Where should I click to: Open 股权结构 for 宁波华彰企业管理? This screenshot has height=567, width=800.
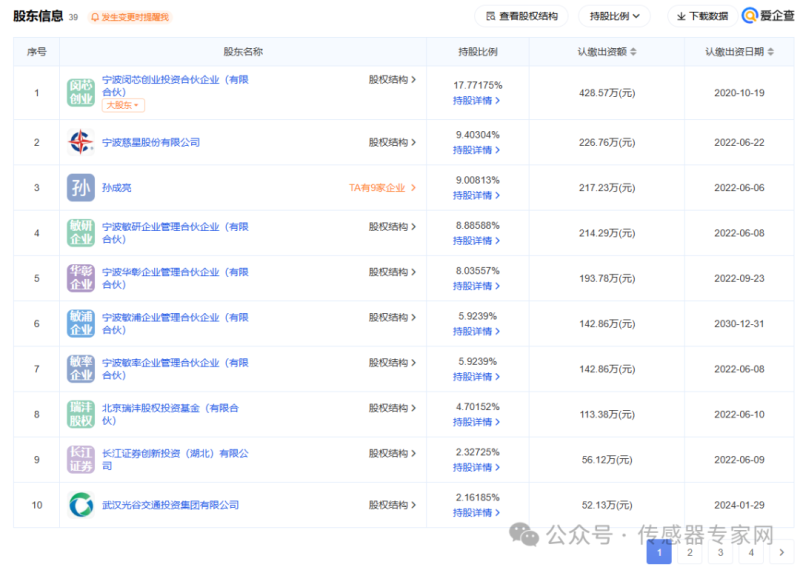[x=392, y=272]
